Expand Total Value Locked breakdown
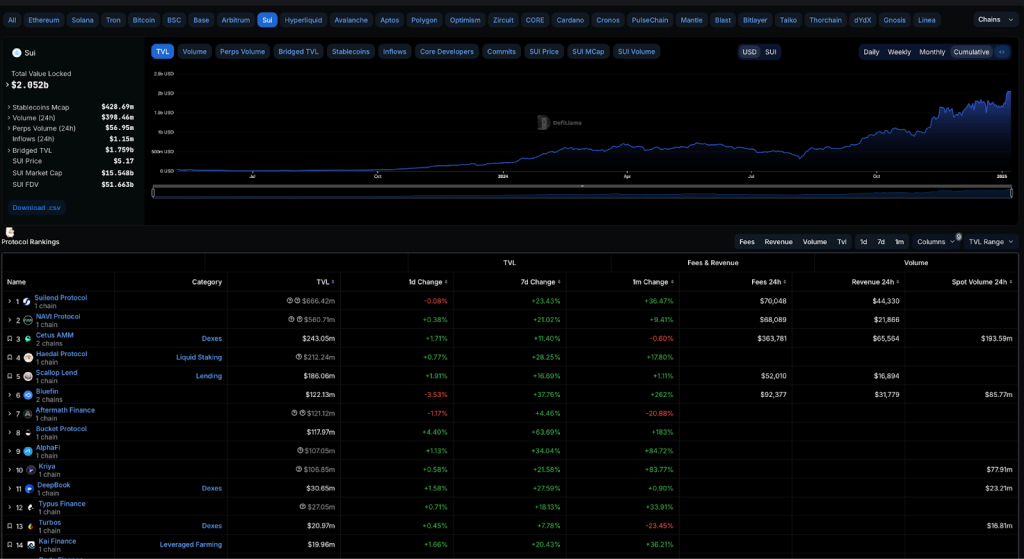1024x559 pixels. [x=8, y=85]
